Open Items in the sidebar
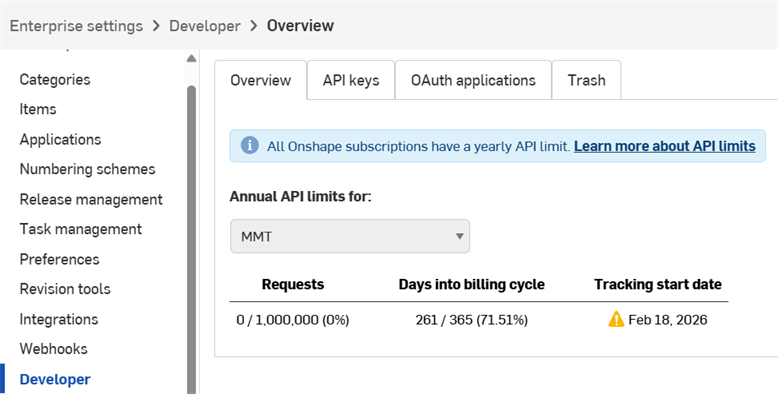 tap(38, 109)
